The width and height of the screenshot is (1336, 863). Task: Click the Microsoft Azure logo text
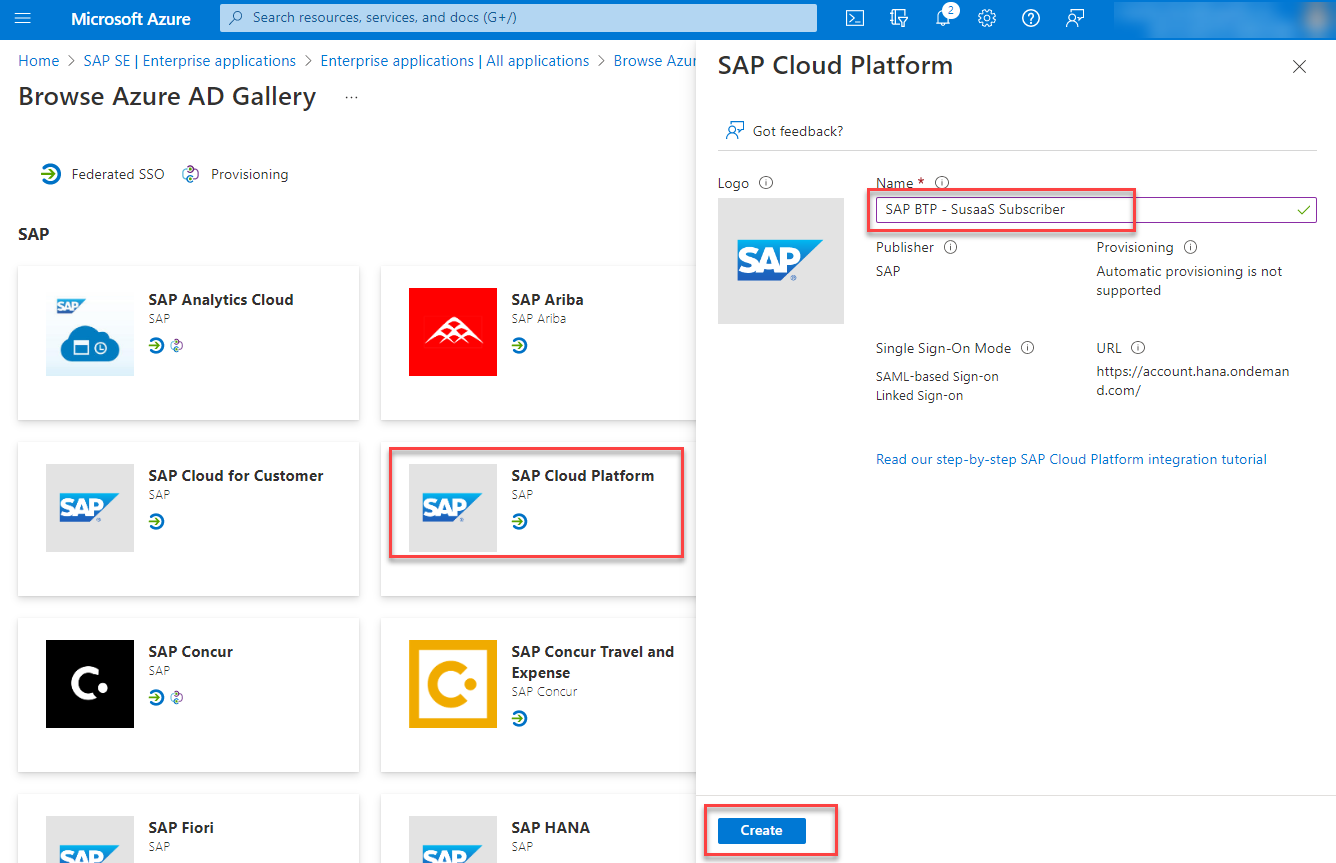131,18
